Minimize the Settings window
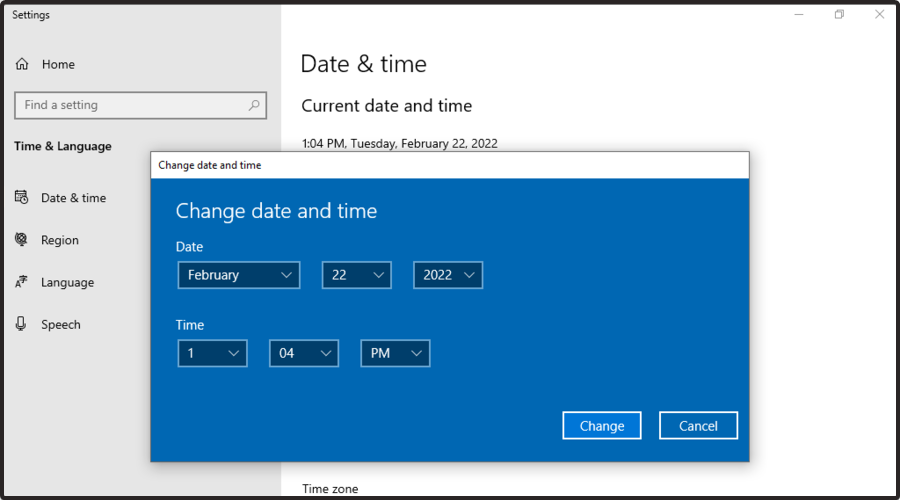 (797, 15)
